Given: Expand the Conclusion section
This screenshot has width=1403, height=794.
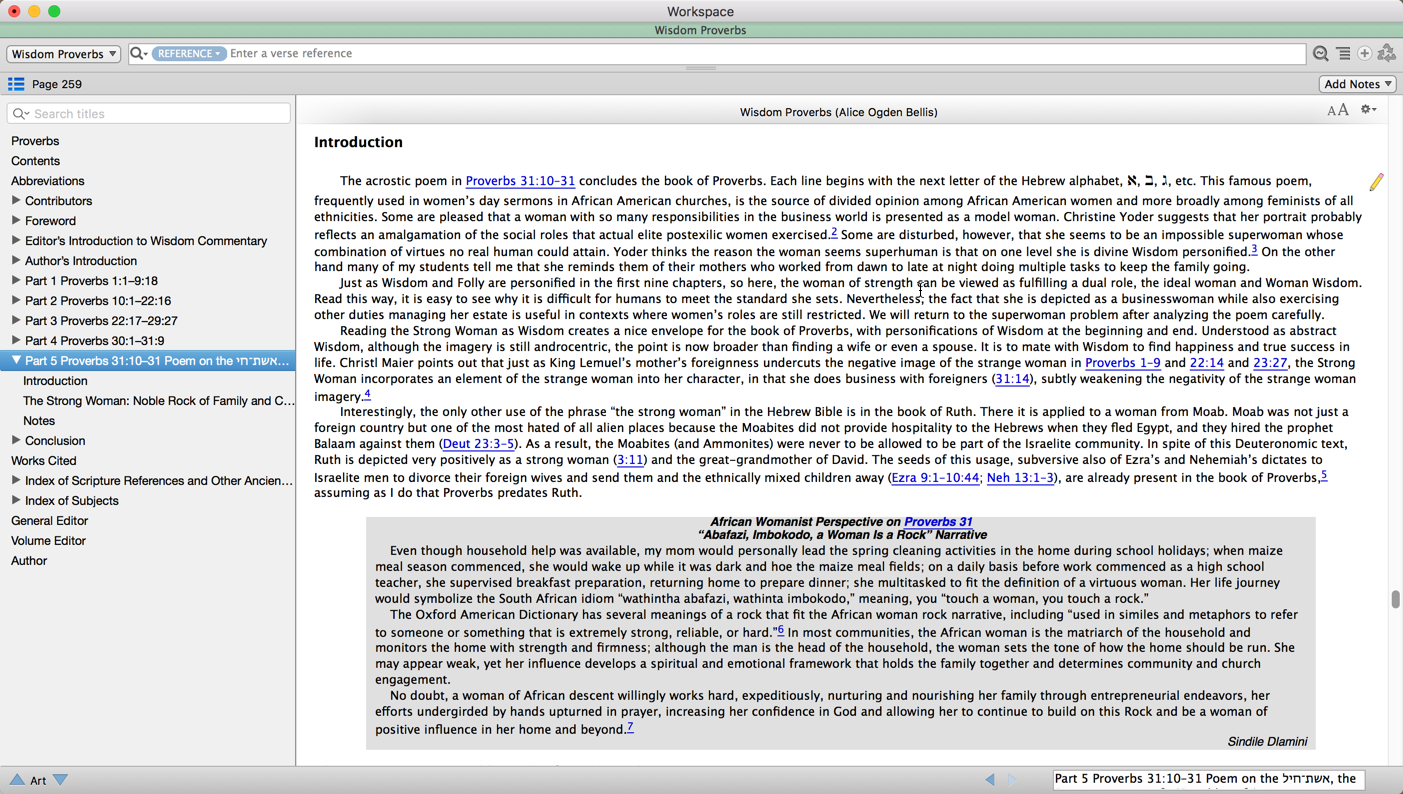Looking at the screenshot, I should 16,441.
